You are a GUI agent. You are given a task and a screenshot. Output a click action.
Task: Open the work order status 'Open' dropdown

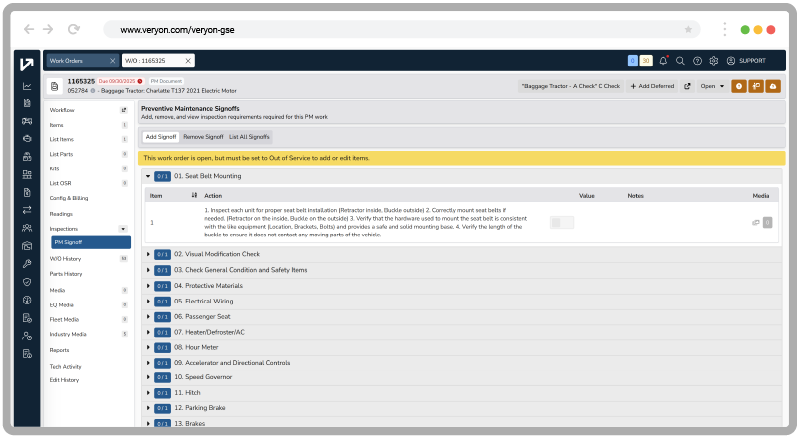click(713, 86)
